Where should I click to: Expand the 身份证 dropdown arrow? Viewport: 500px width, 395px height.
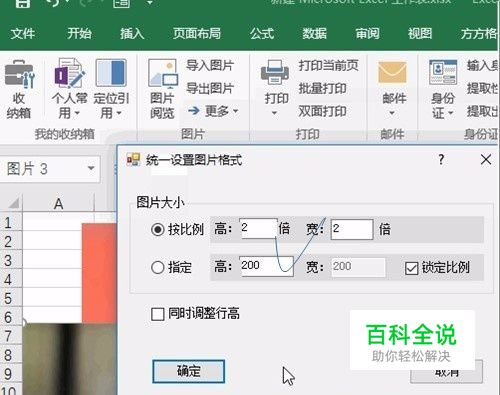point(450,113)
